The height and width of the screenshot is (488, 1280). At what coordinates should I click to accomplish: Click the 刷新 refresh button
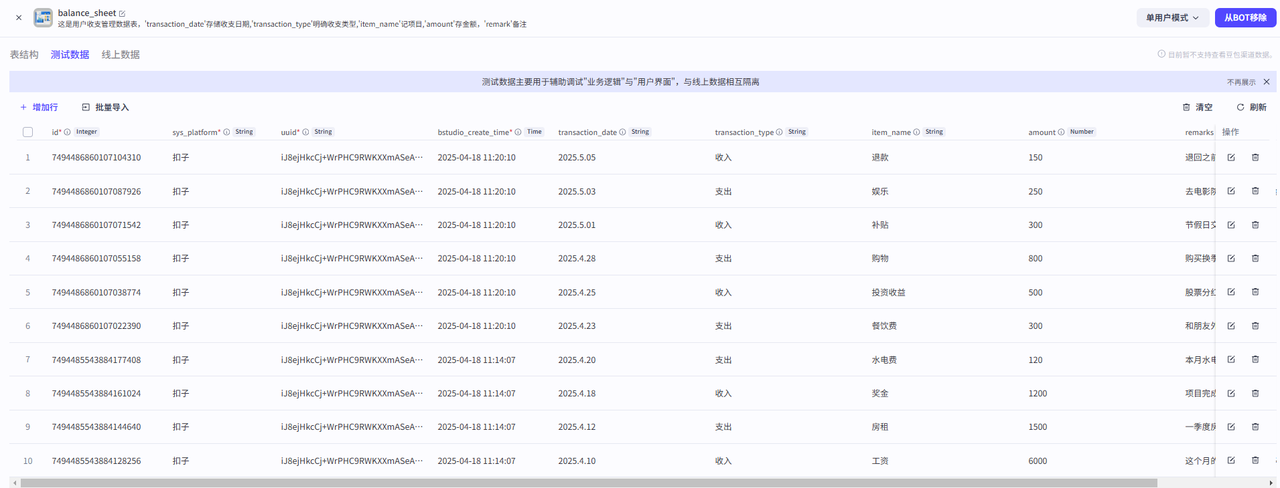click(1251, 107)
